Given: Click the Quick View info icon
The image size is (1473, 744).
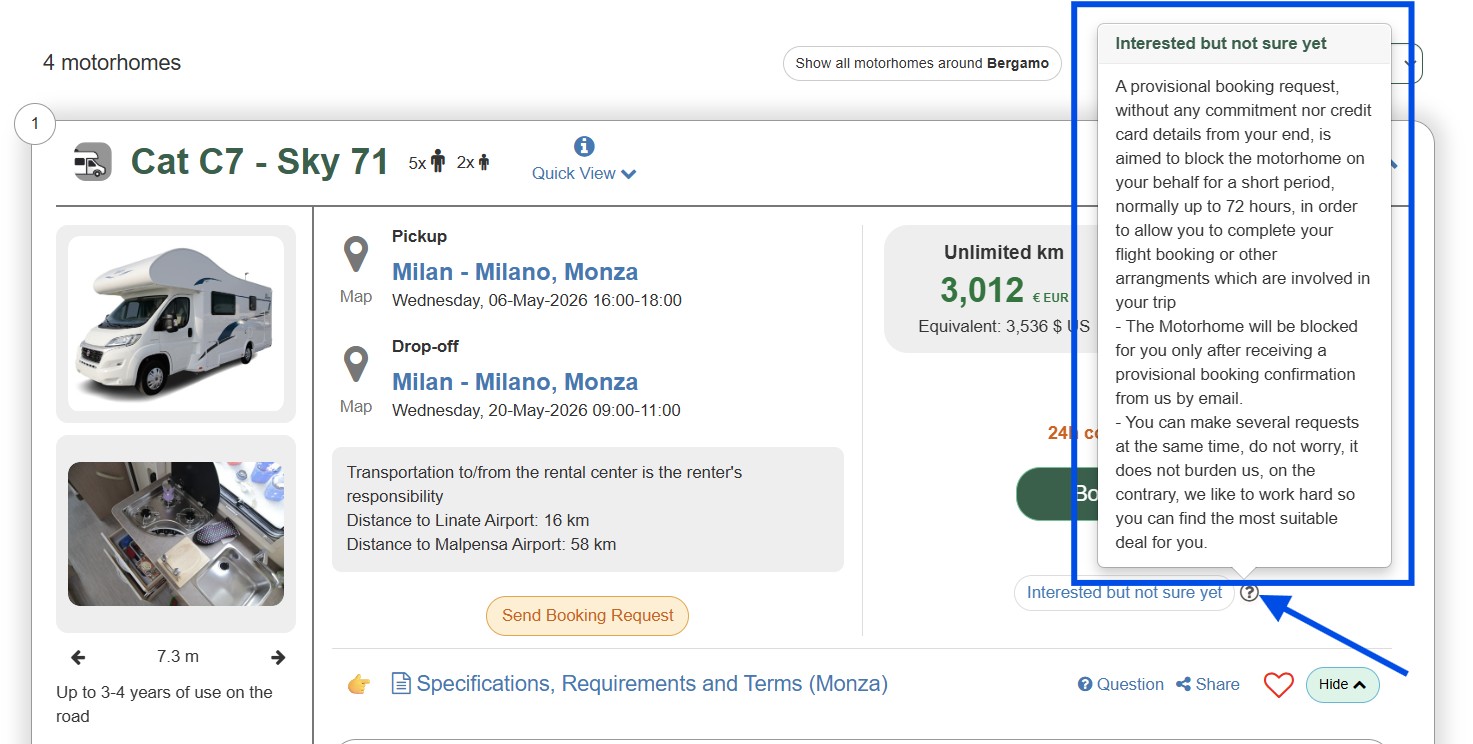Looking at the screenshot, I should tap(584, 147).
